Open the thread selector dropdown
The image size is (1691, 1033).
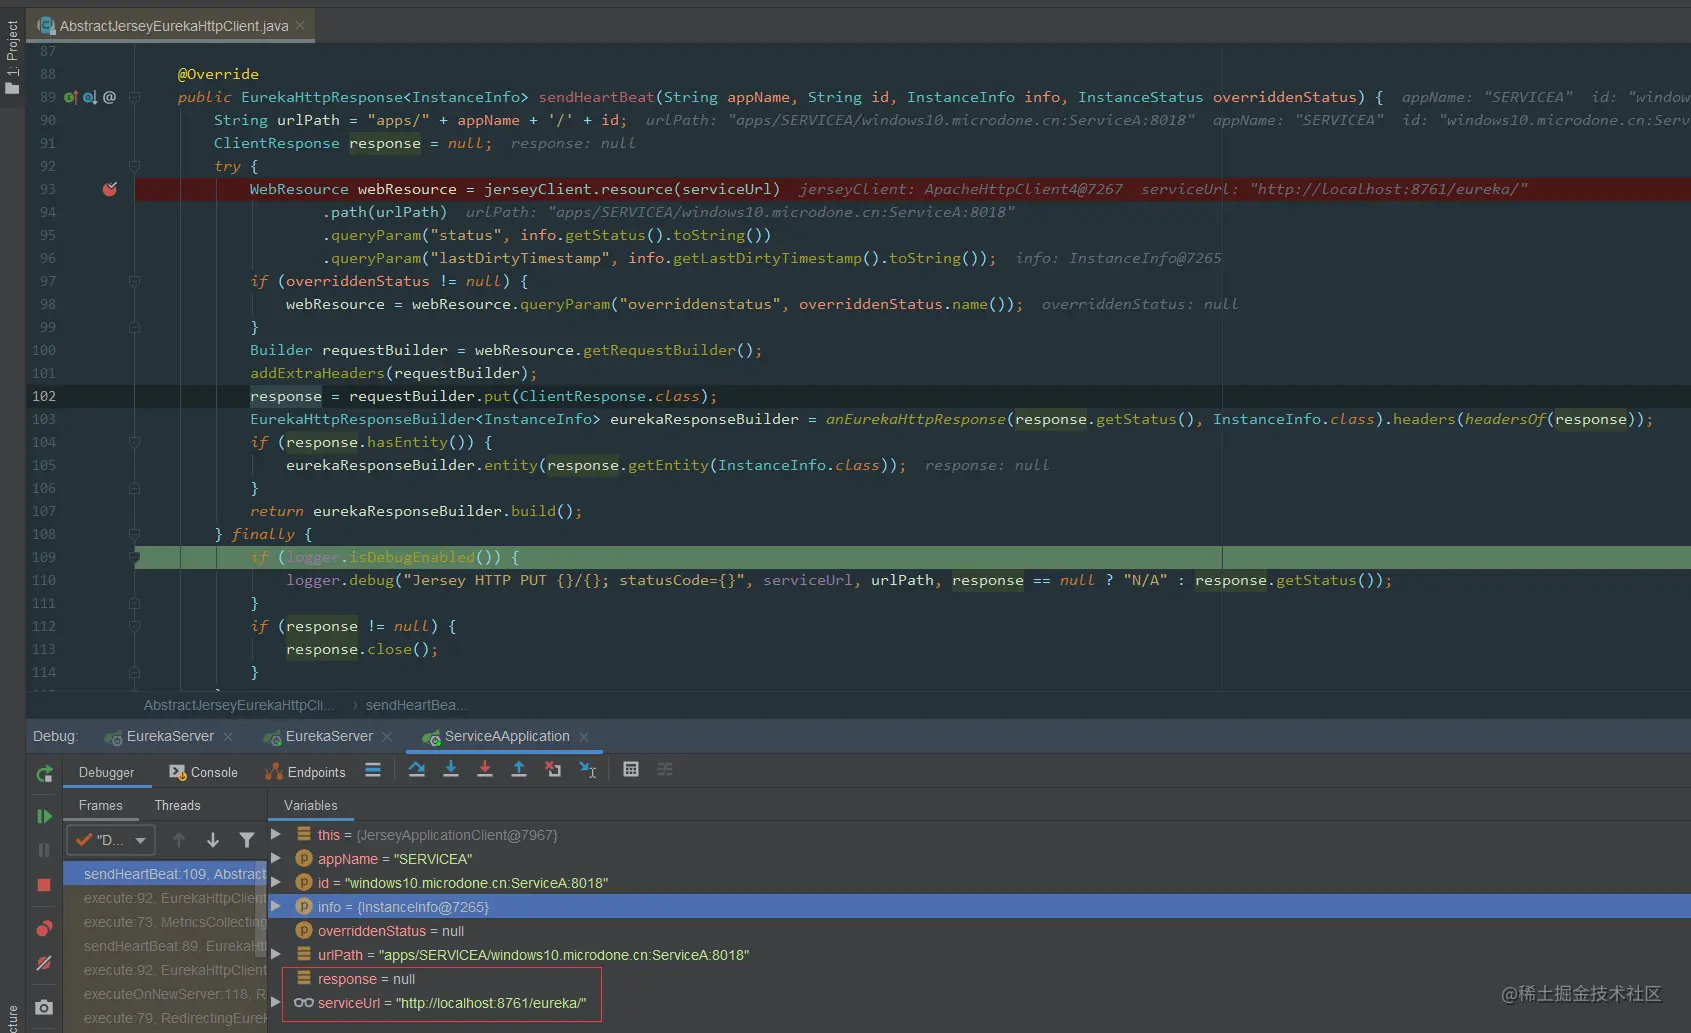pyautogui.click(x=111, y=840)
